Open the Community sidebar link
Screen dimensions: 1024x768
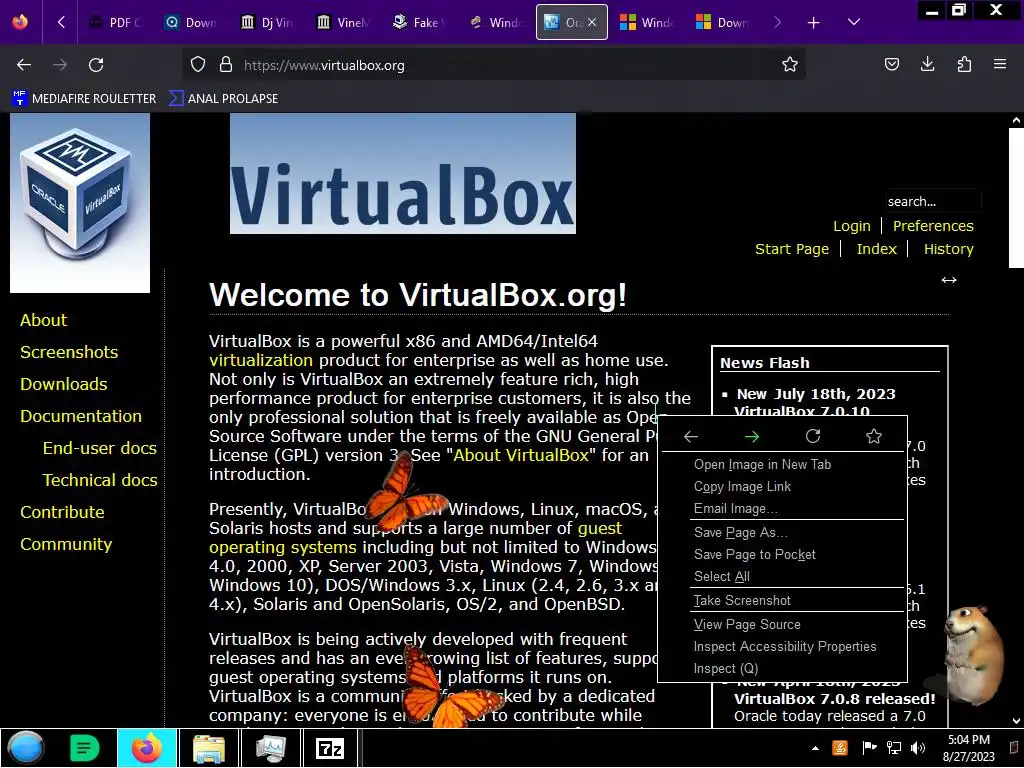coord(66,544)
